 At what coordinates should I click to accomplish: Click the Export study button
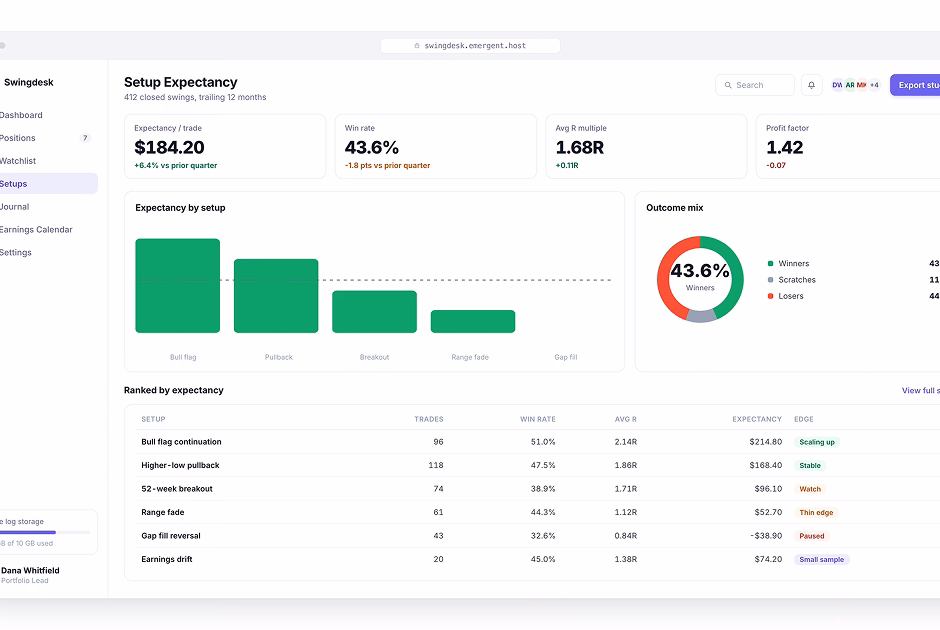(915, 85)
